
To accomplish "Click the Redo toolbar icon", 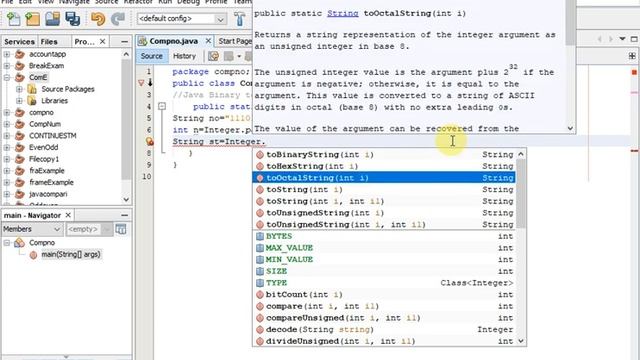I will [118, 19].
